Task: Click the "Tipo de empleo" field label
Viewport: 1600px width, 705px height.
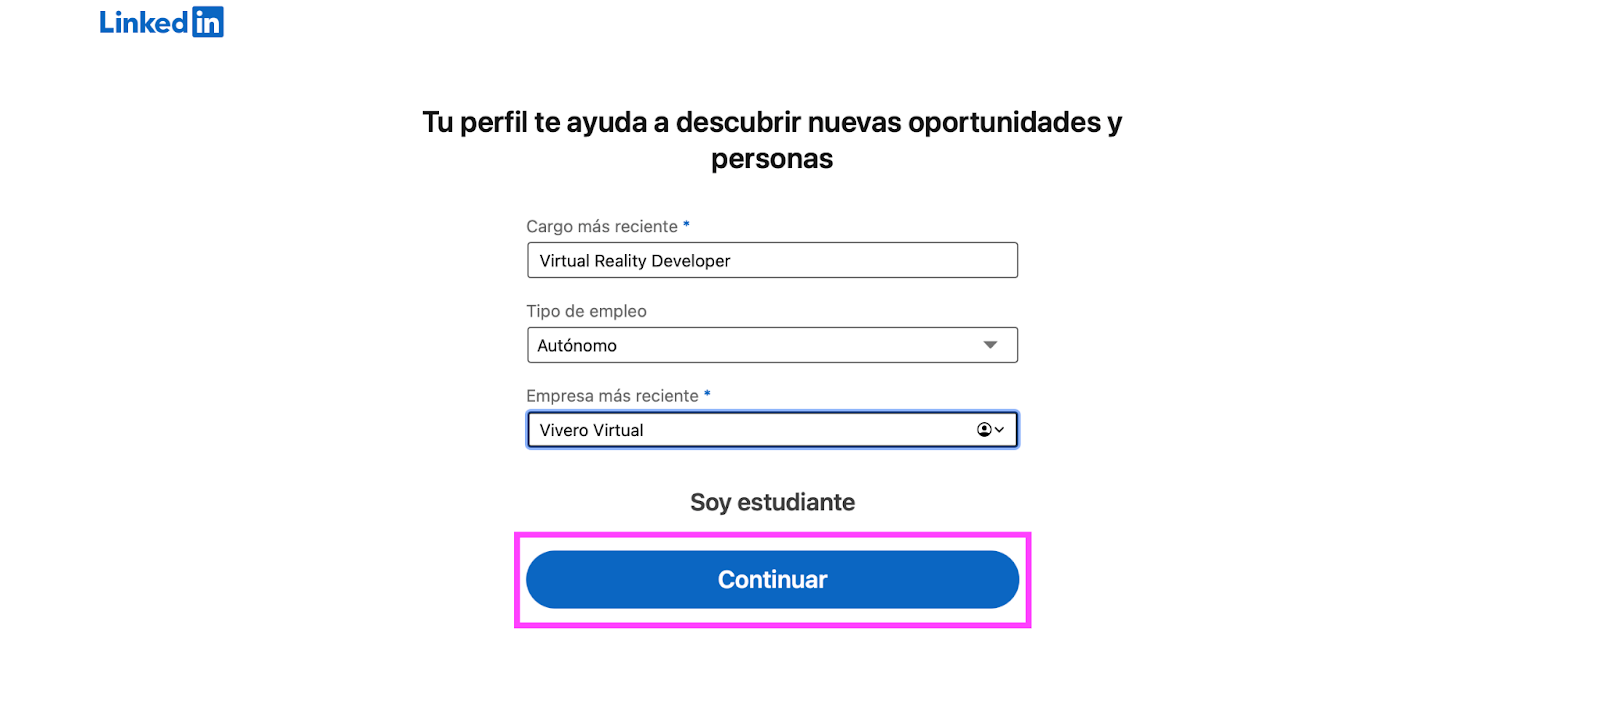Action: 586,312
